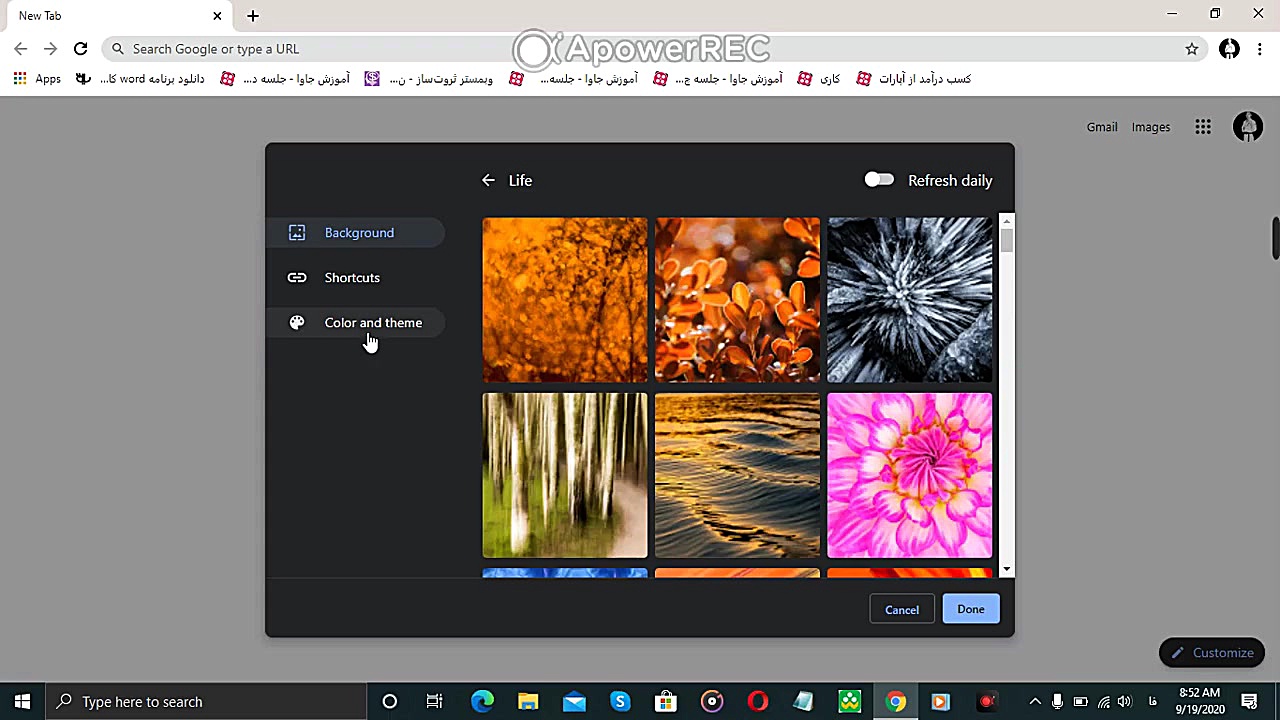
Task: Select the Background section icon
Action: point(296,232)
